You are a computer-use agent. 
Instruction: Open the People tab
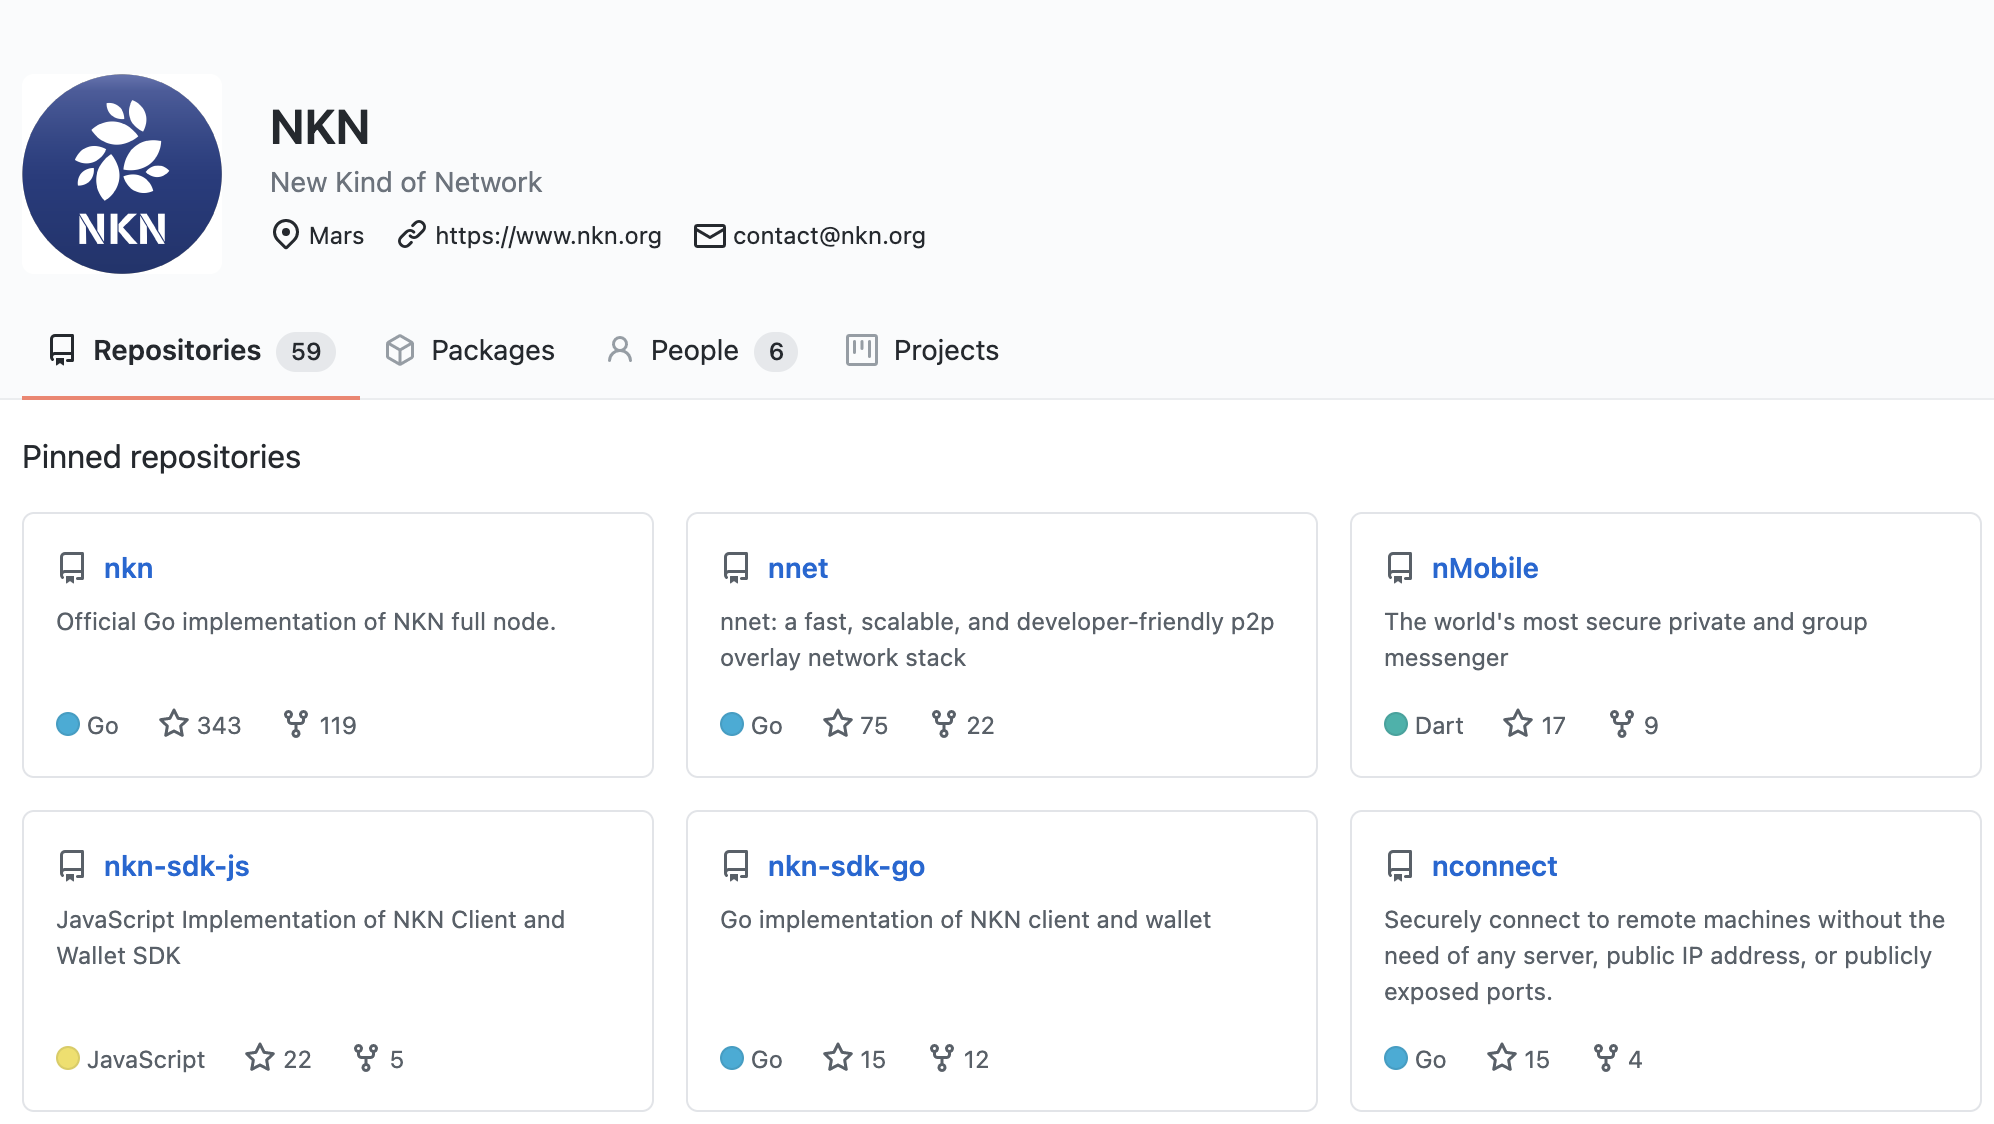[x=694, y=351]
